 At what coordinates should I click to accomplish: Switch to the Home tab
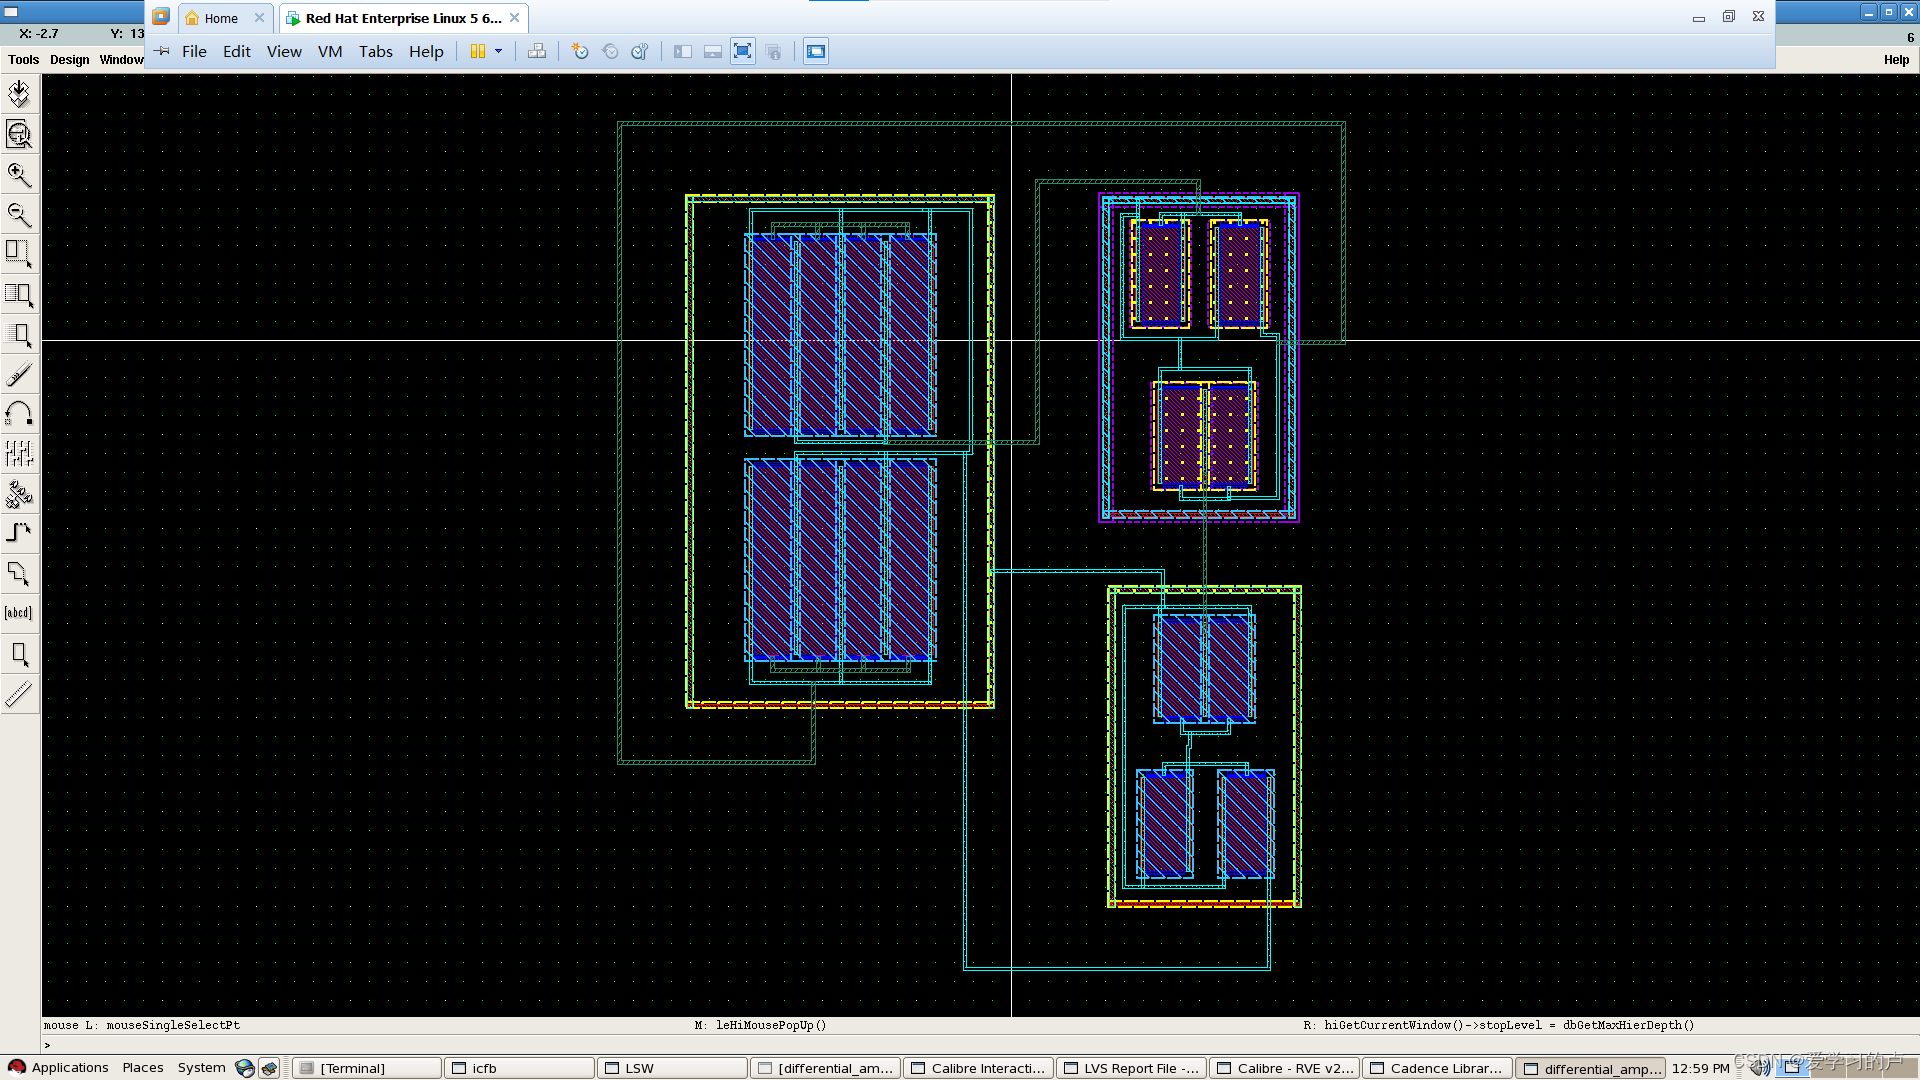221,18
